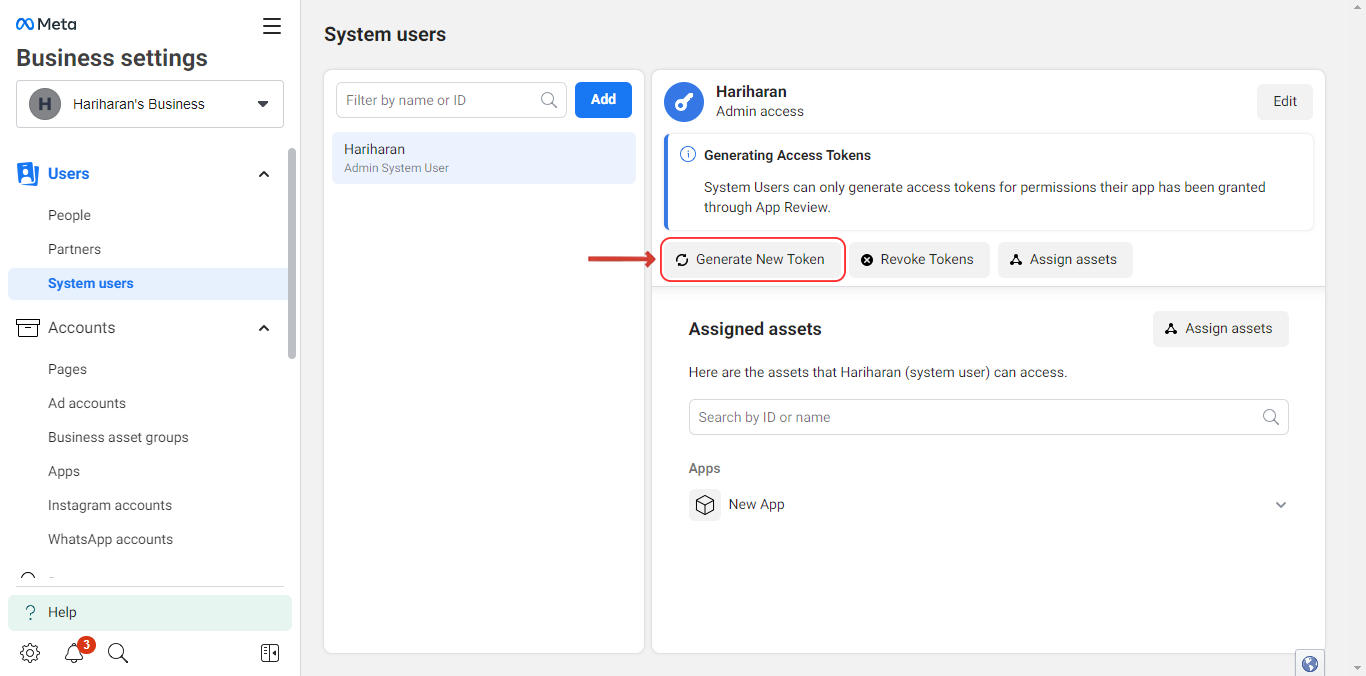Click the Meta logo
The width and height of the screenshot is (1366, 676).
coord(46,24)
